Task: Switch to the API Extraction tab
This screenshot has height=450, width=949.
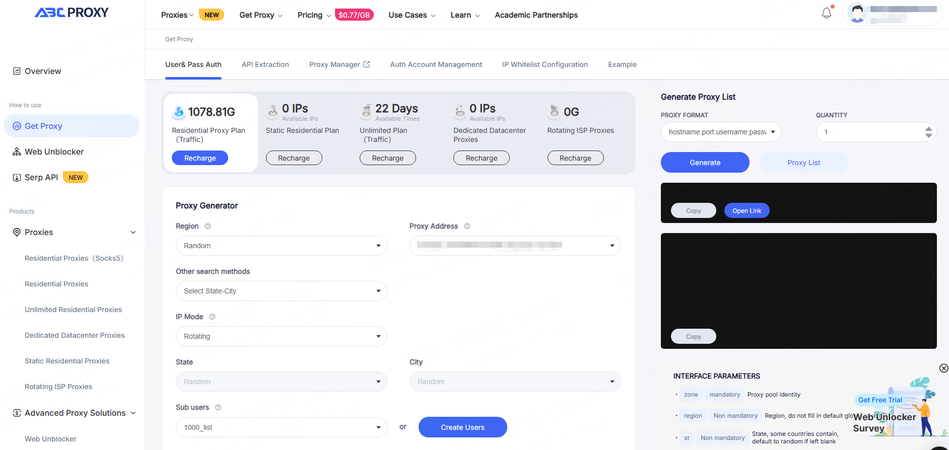Action: coord(265,64)
